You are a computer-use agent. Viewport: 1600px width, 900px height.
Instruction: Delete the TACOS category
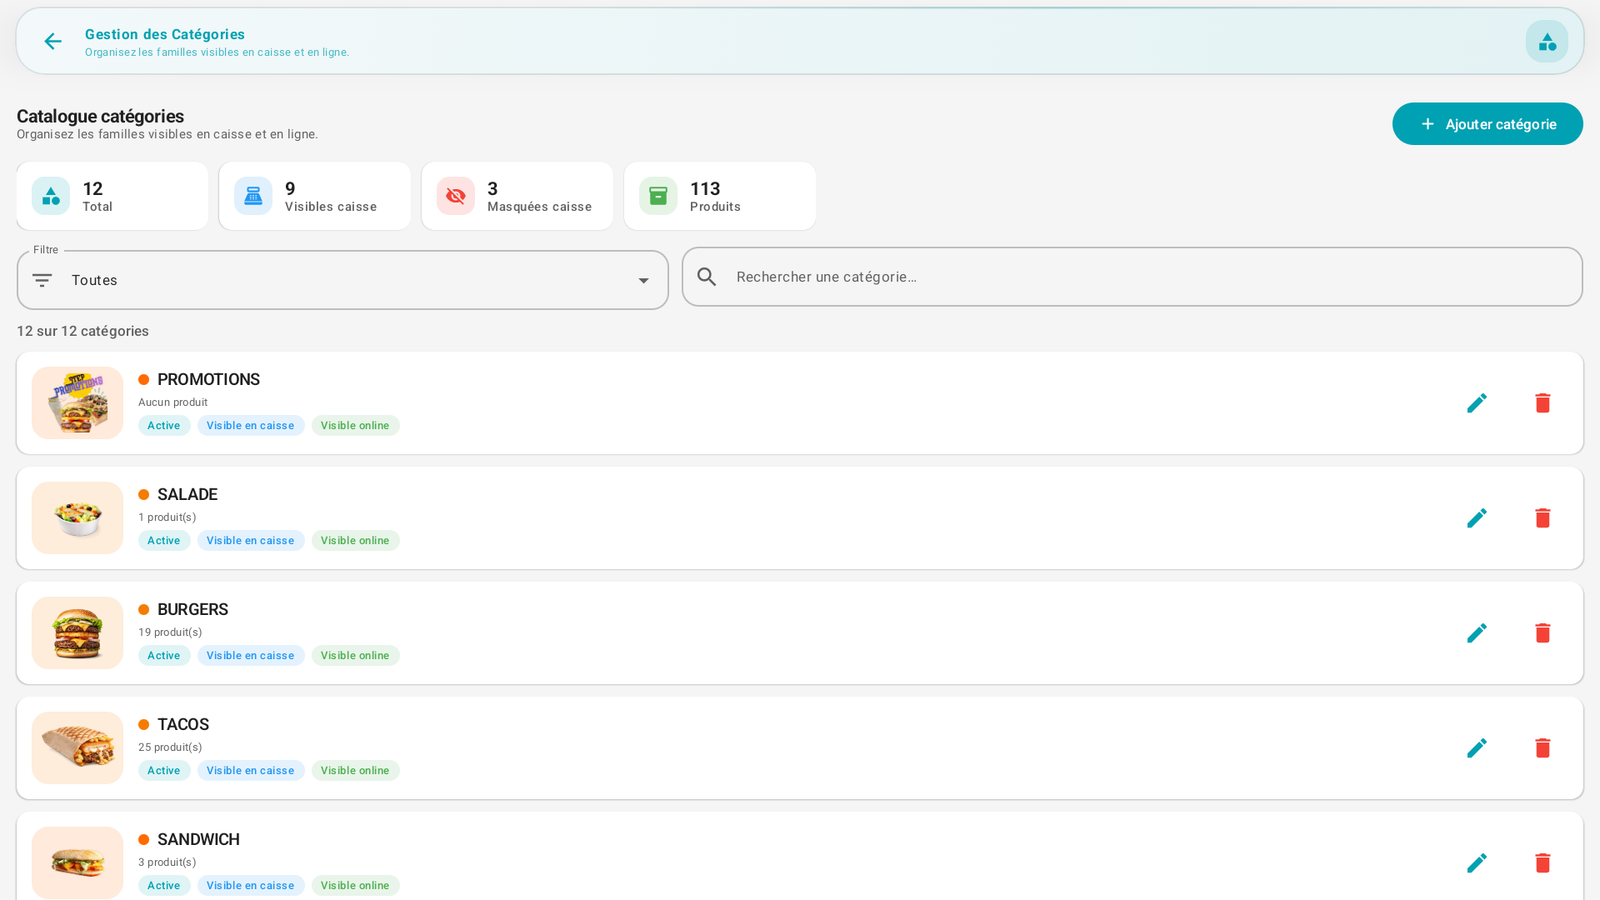(x=1543, y=748)
